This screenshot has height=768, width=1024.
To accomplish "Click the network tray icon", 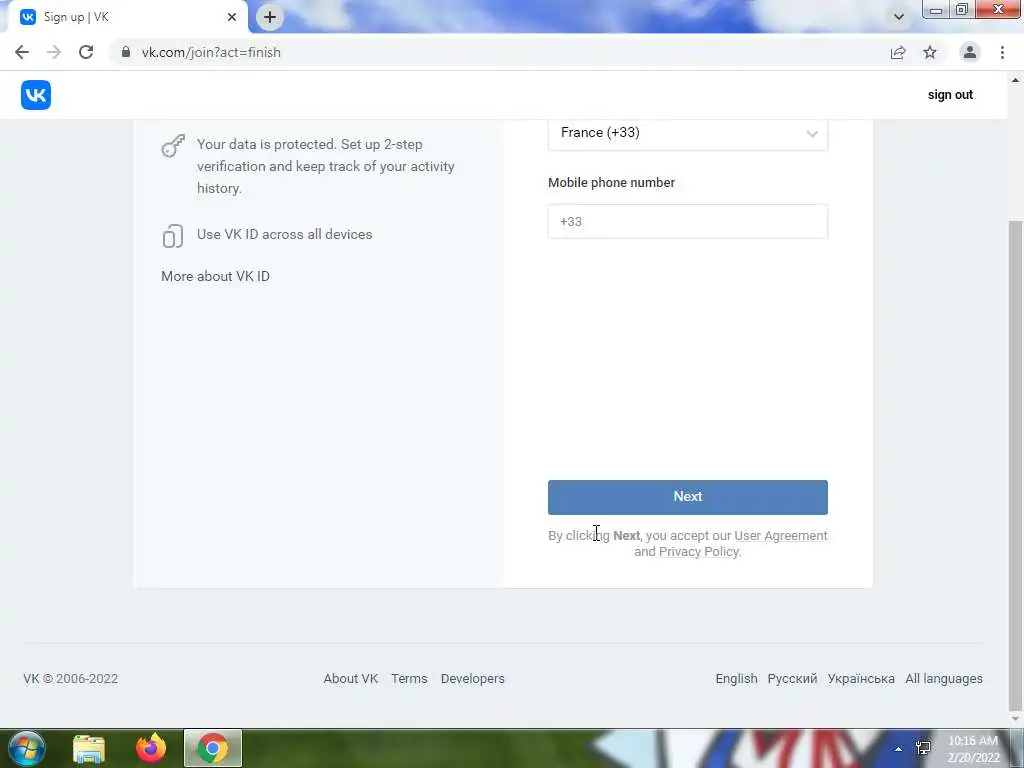I will (923, 748).
